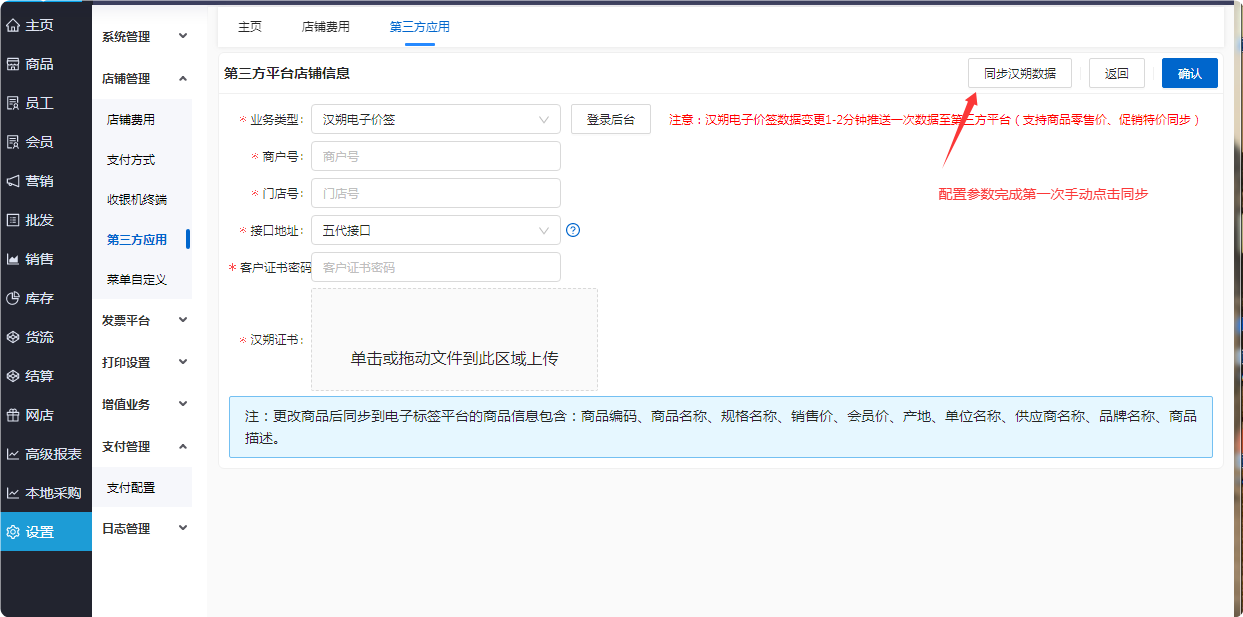Select the 会员 member icon
Image resolution: width=1243 pixels, height=617 pixels.
coord(13,142)
